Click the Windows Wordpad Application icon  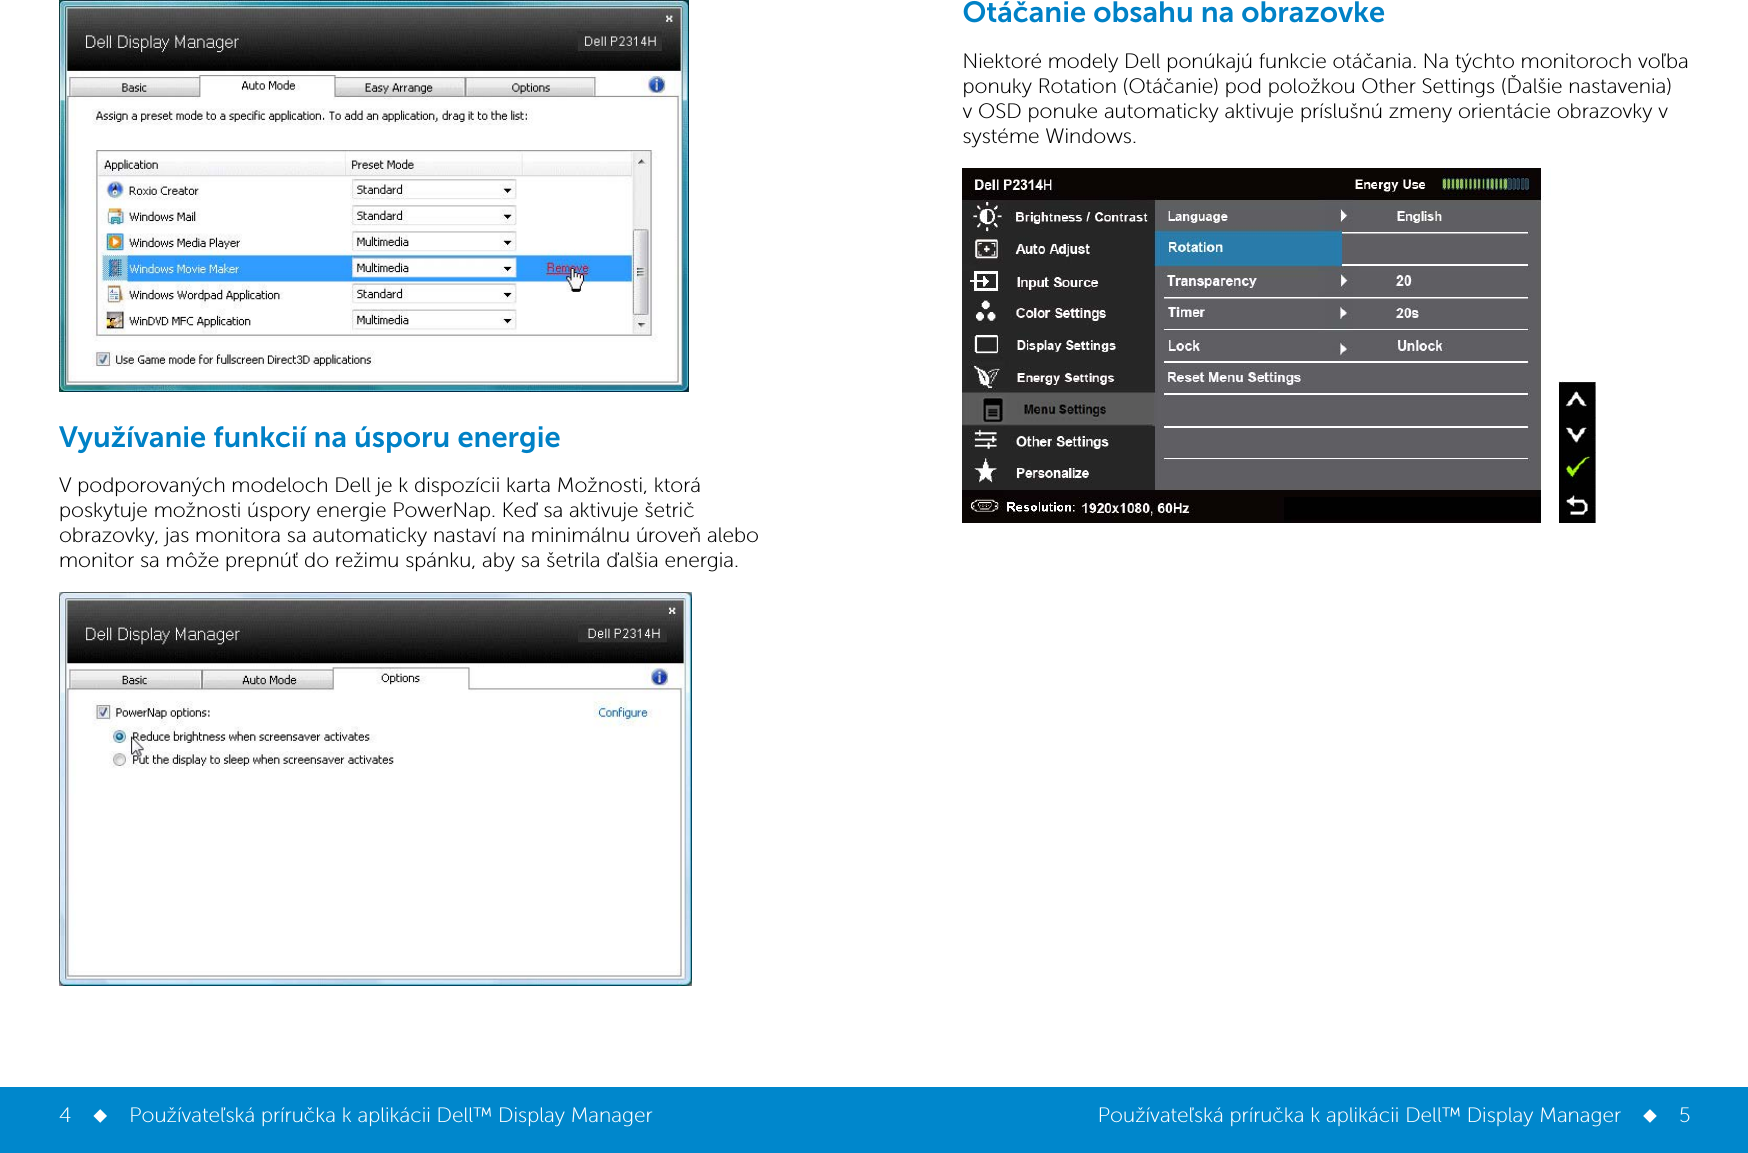click(x=115, y=294)
